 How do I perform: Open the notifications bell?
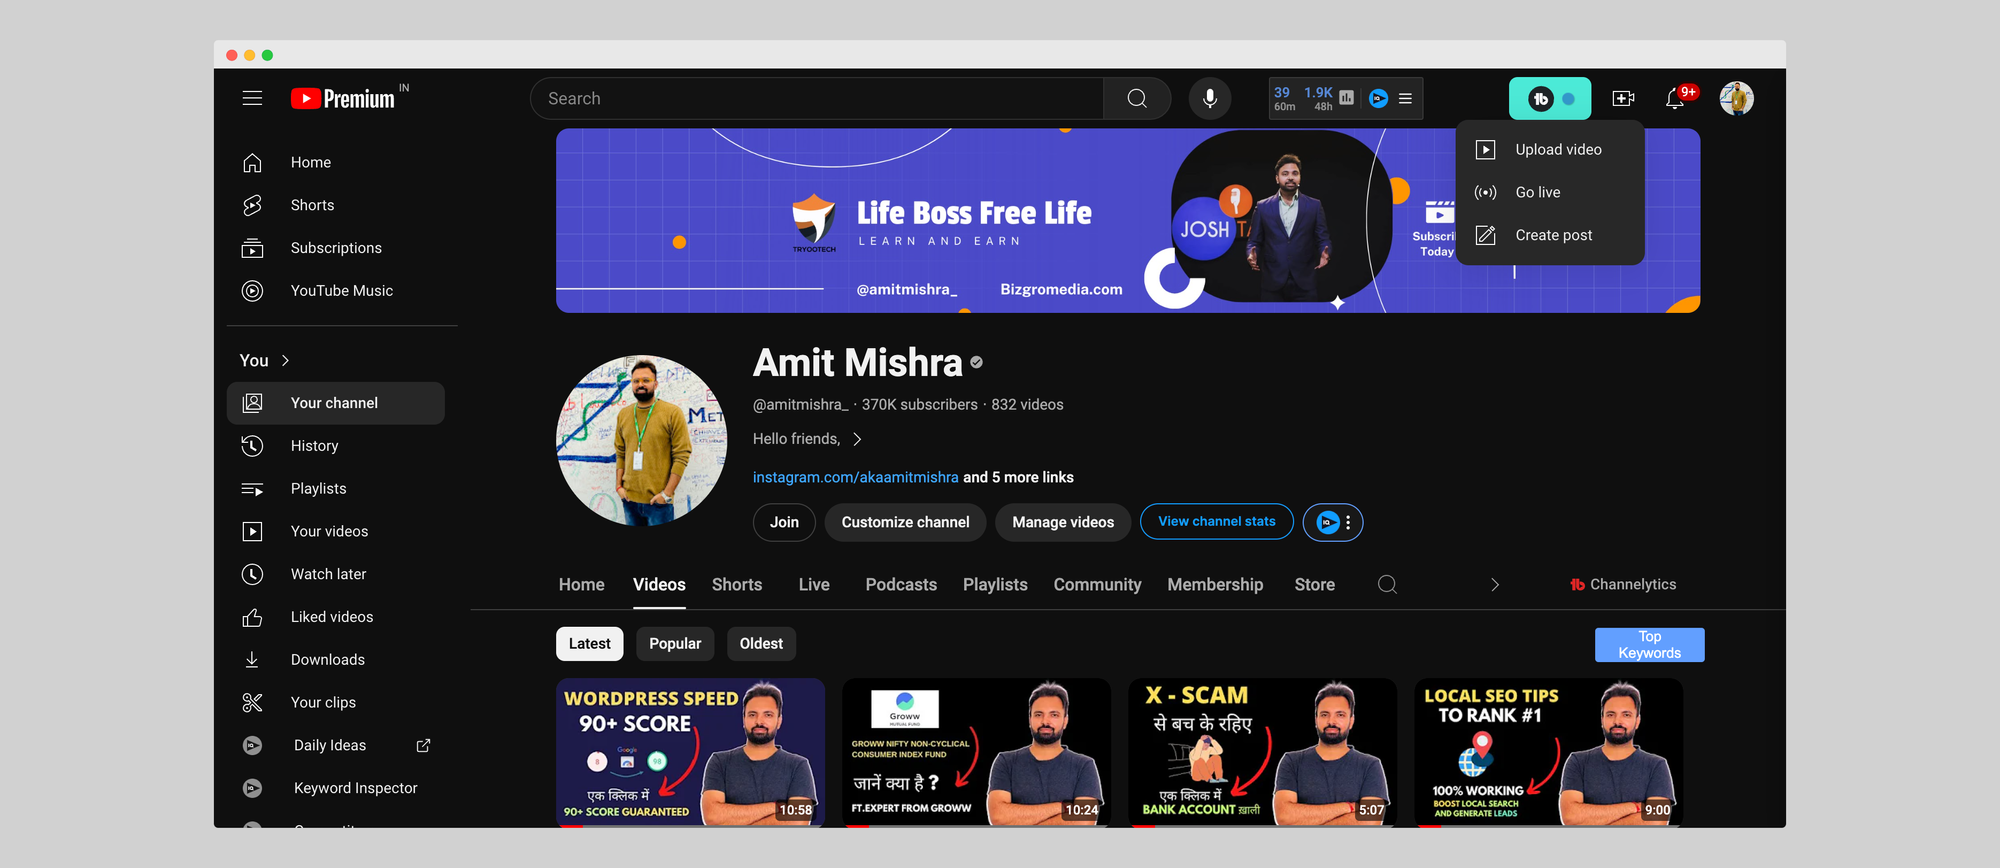[1675, 98]
